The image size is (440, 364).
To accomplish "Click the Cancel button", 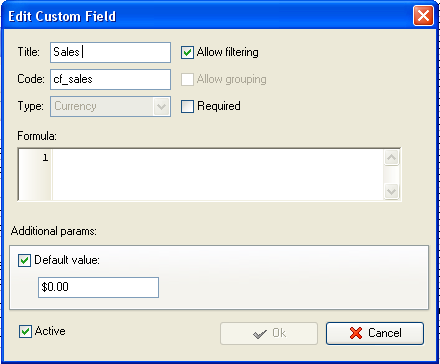I will point(375,333).
